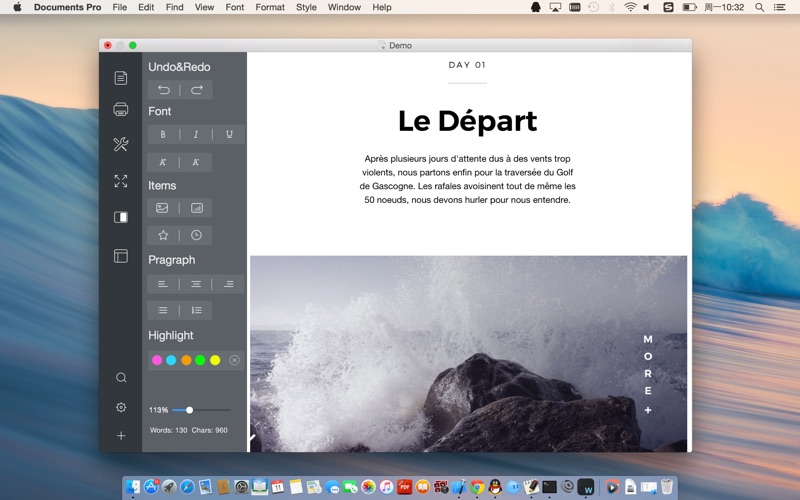
Task: Remove highlight with the circled X button
Action: click(234, 360)
